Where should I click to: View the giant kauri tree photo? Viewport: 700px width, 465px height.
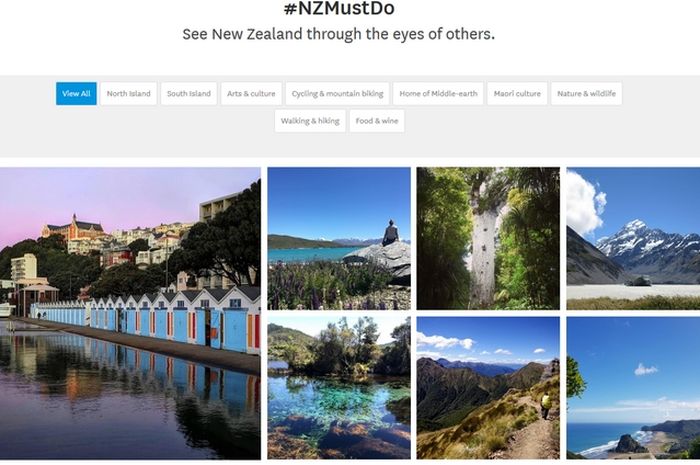click(488, 238)
